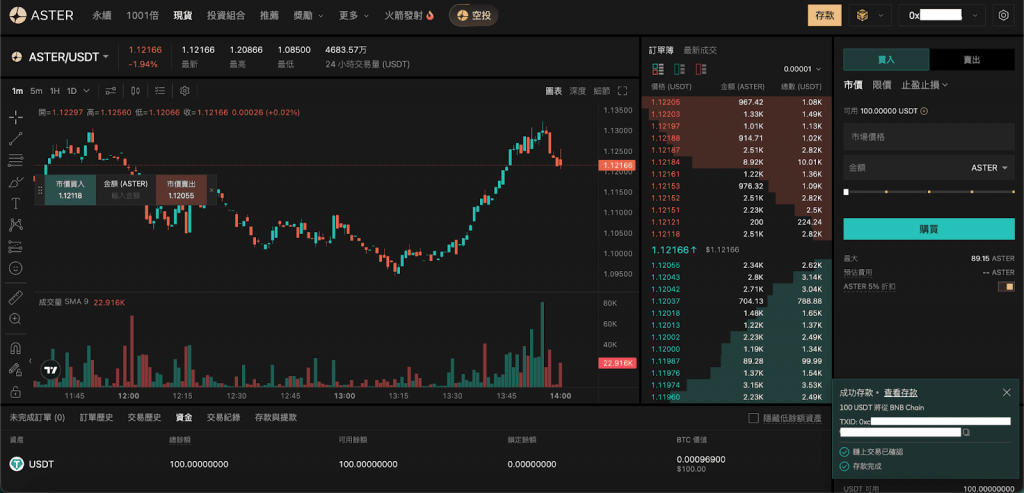Open the ASTER amount unit dropdown

coord(991,168)
